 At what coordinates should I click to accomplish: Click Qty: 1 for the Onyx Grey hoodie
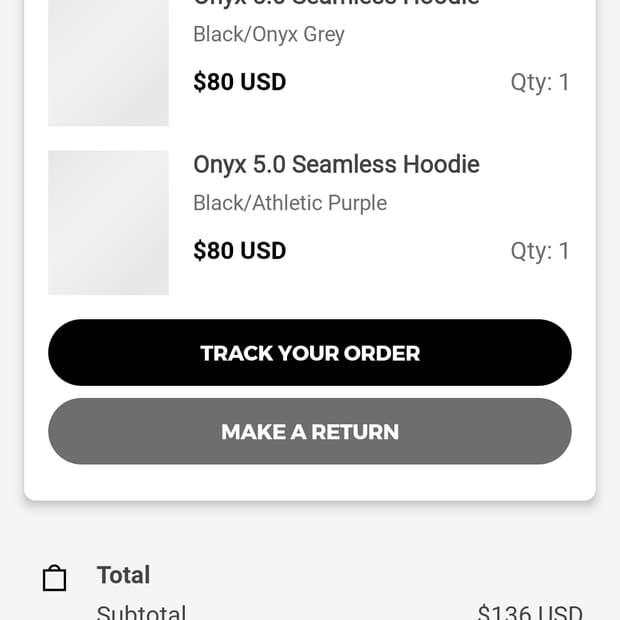pos(540,82)
